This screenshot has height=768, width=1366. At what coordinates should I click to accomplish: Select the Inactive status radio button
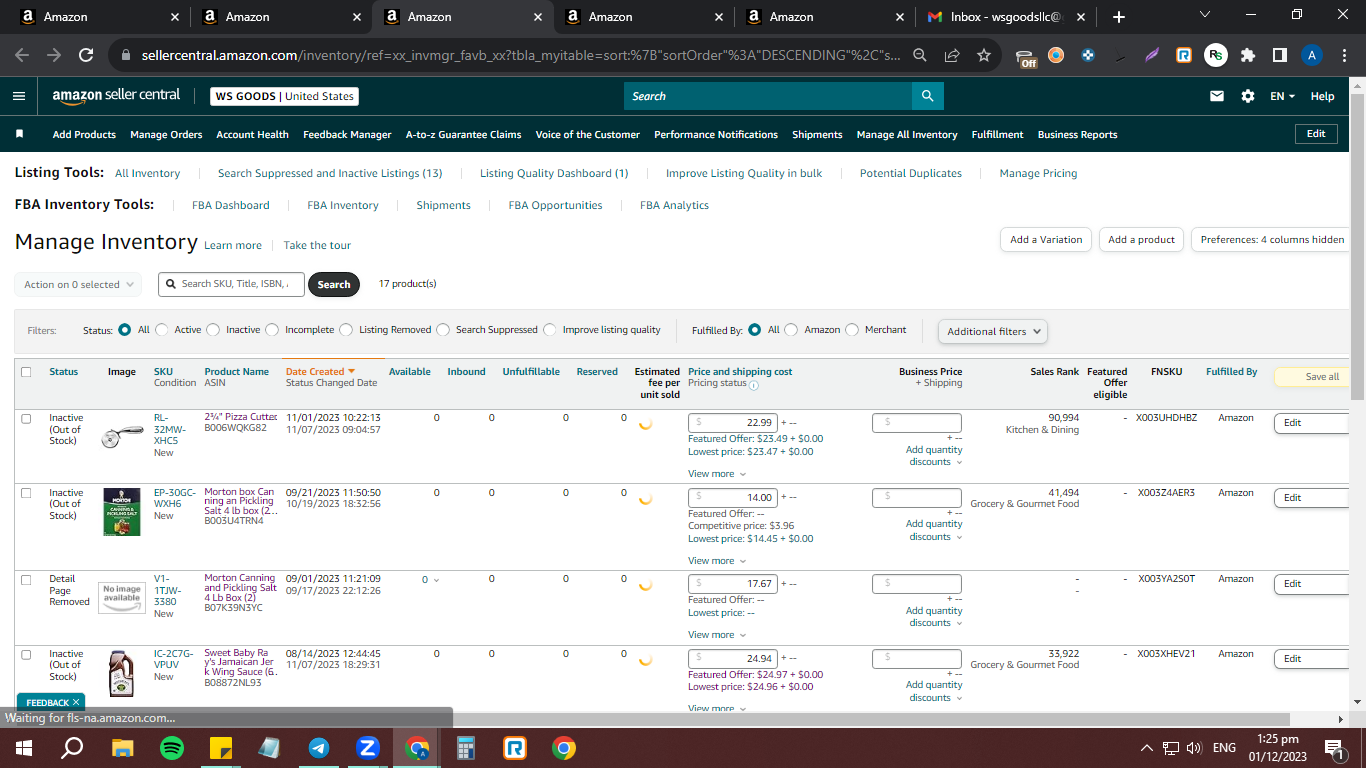pos(215,329)
